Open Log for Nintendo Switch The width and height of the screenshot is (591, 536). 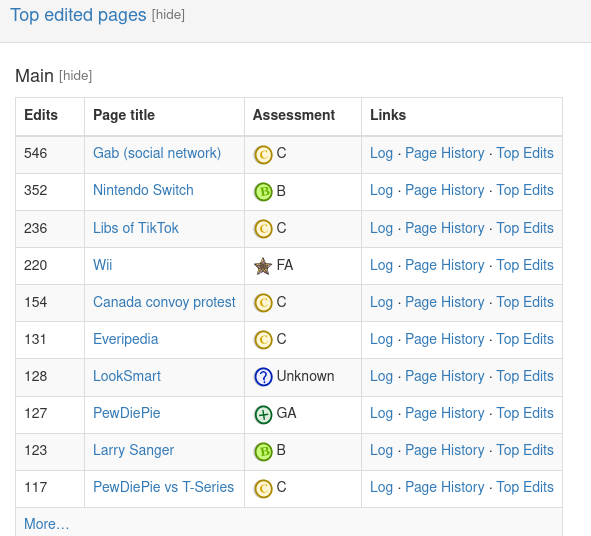coord(381,190)
